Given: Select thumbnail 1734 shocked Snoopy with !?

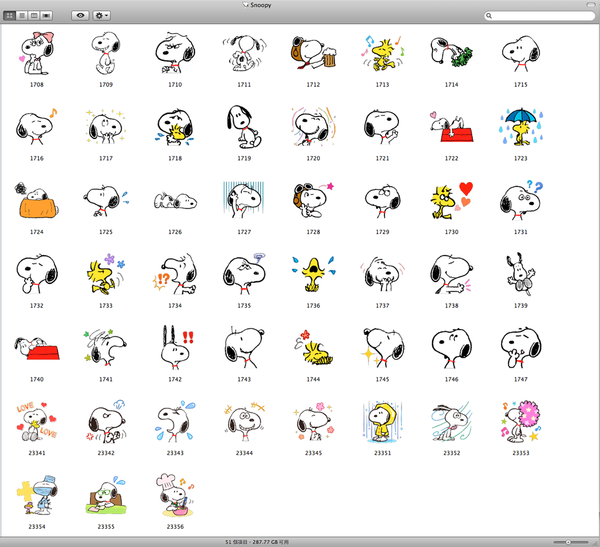Looking at the screenshot, I should pos(175,274).
